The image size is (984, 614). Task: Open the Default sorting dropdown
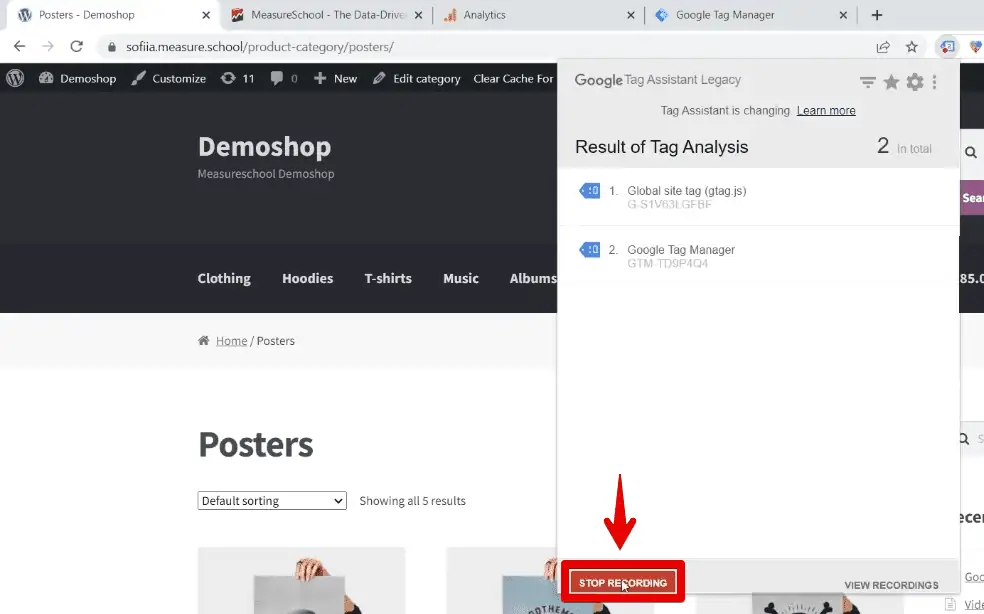(x=272, y=501)
